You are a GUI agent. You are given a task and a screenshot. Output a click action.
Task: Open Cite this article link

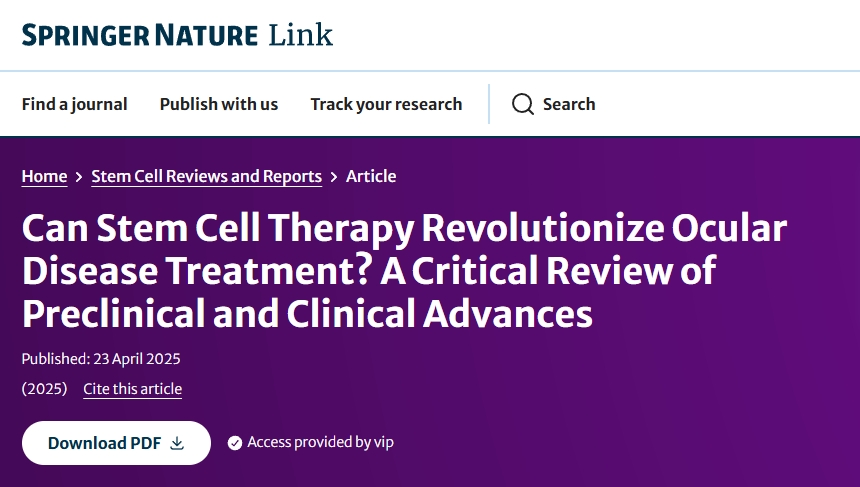point(132,389)
